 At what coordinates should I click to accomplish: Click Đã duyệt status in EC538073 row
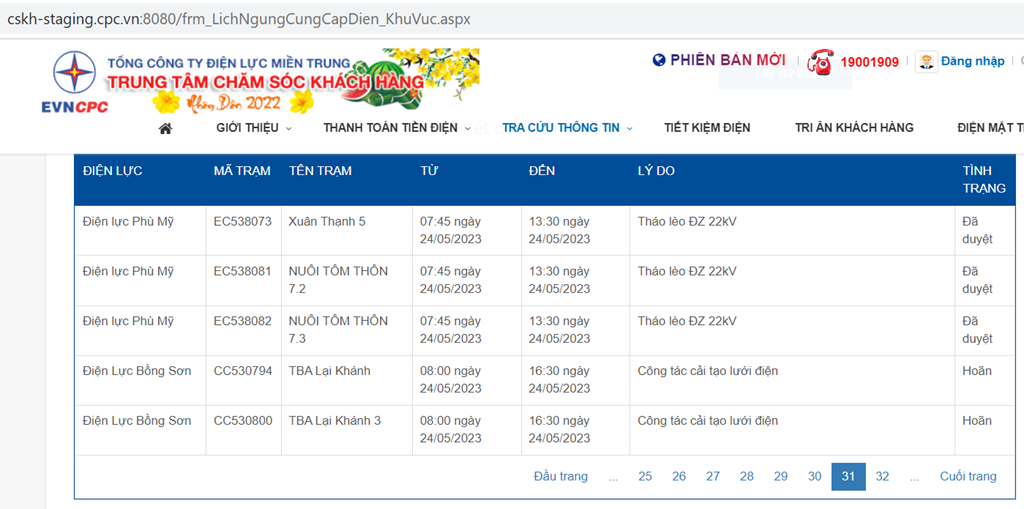(978, 230)
